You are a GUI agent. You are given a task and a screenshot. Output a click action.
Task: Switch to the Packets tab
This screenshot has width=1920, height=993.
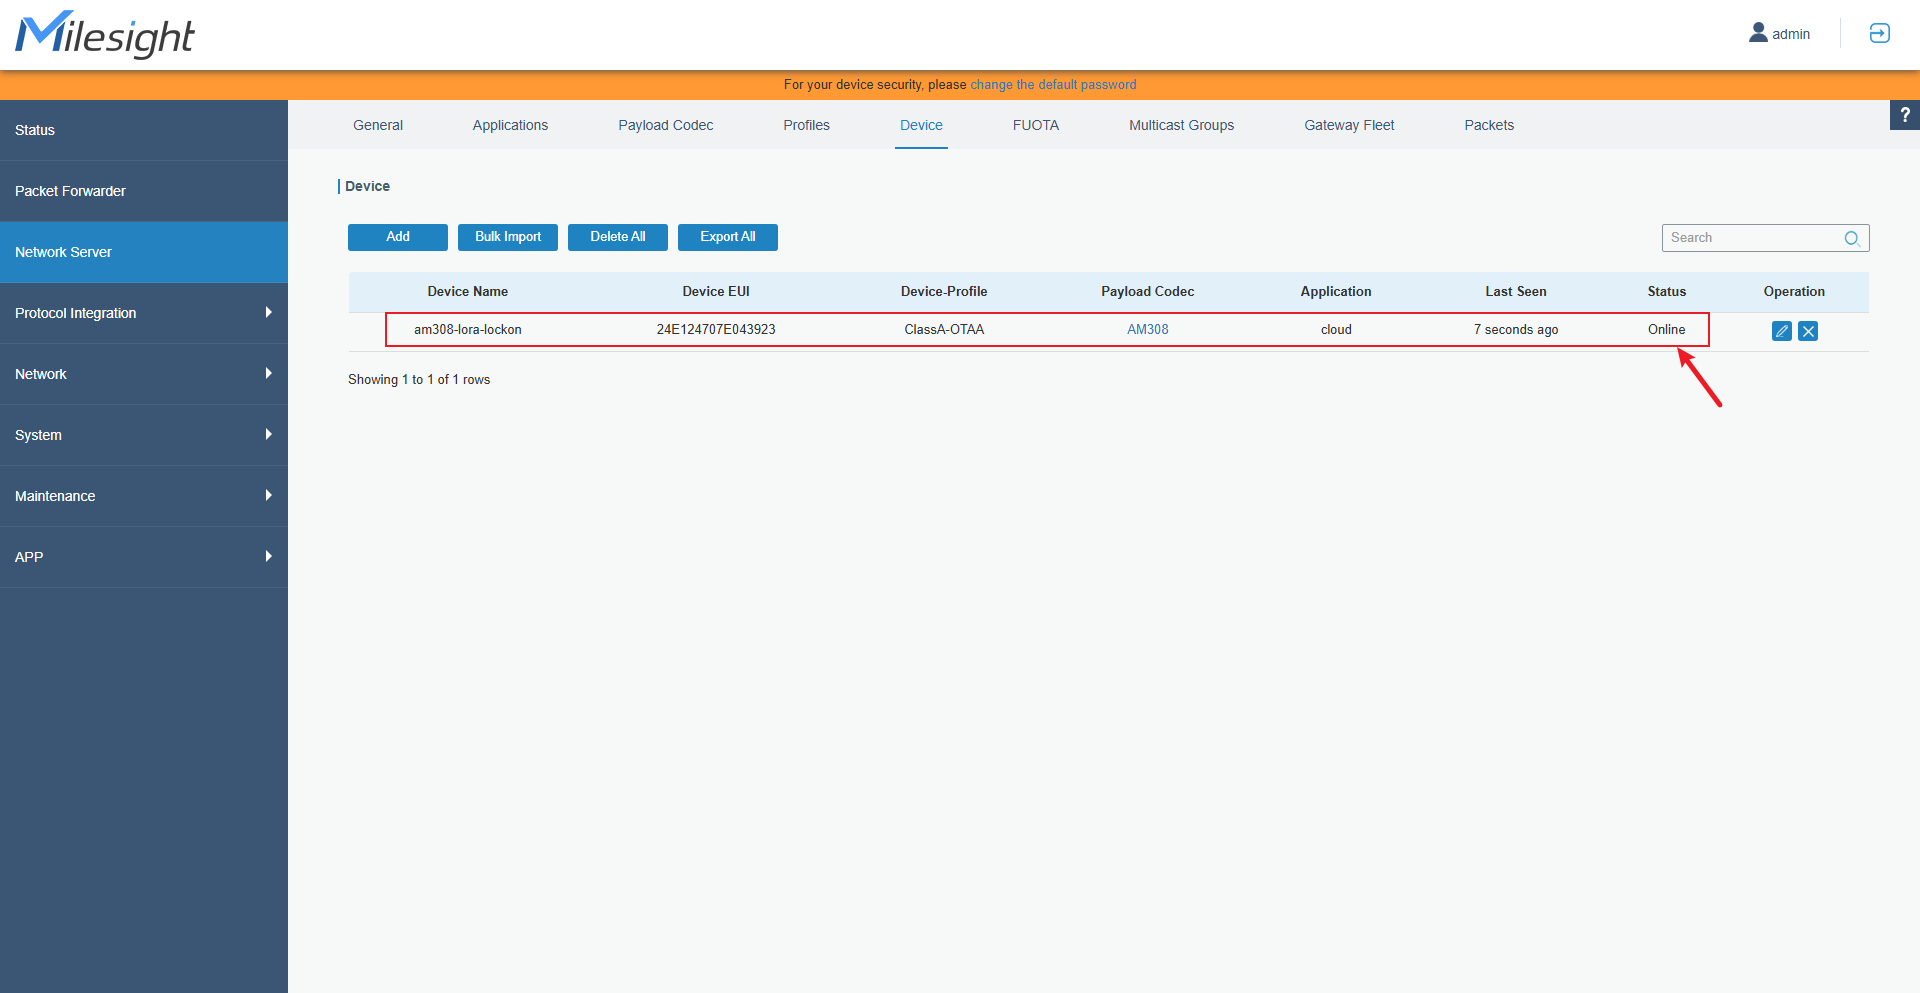1489,125
